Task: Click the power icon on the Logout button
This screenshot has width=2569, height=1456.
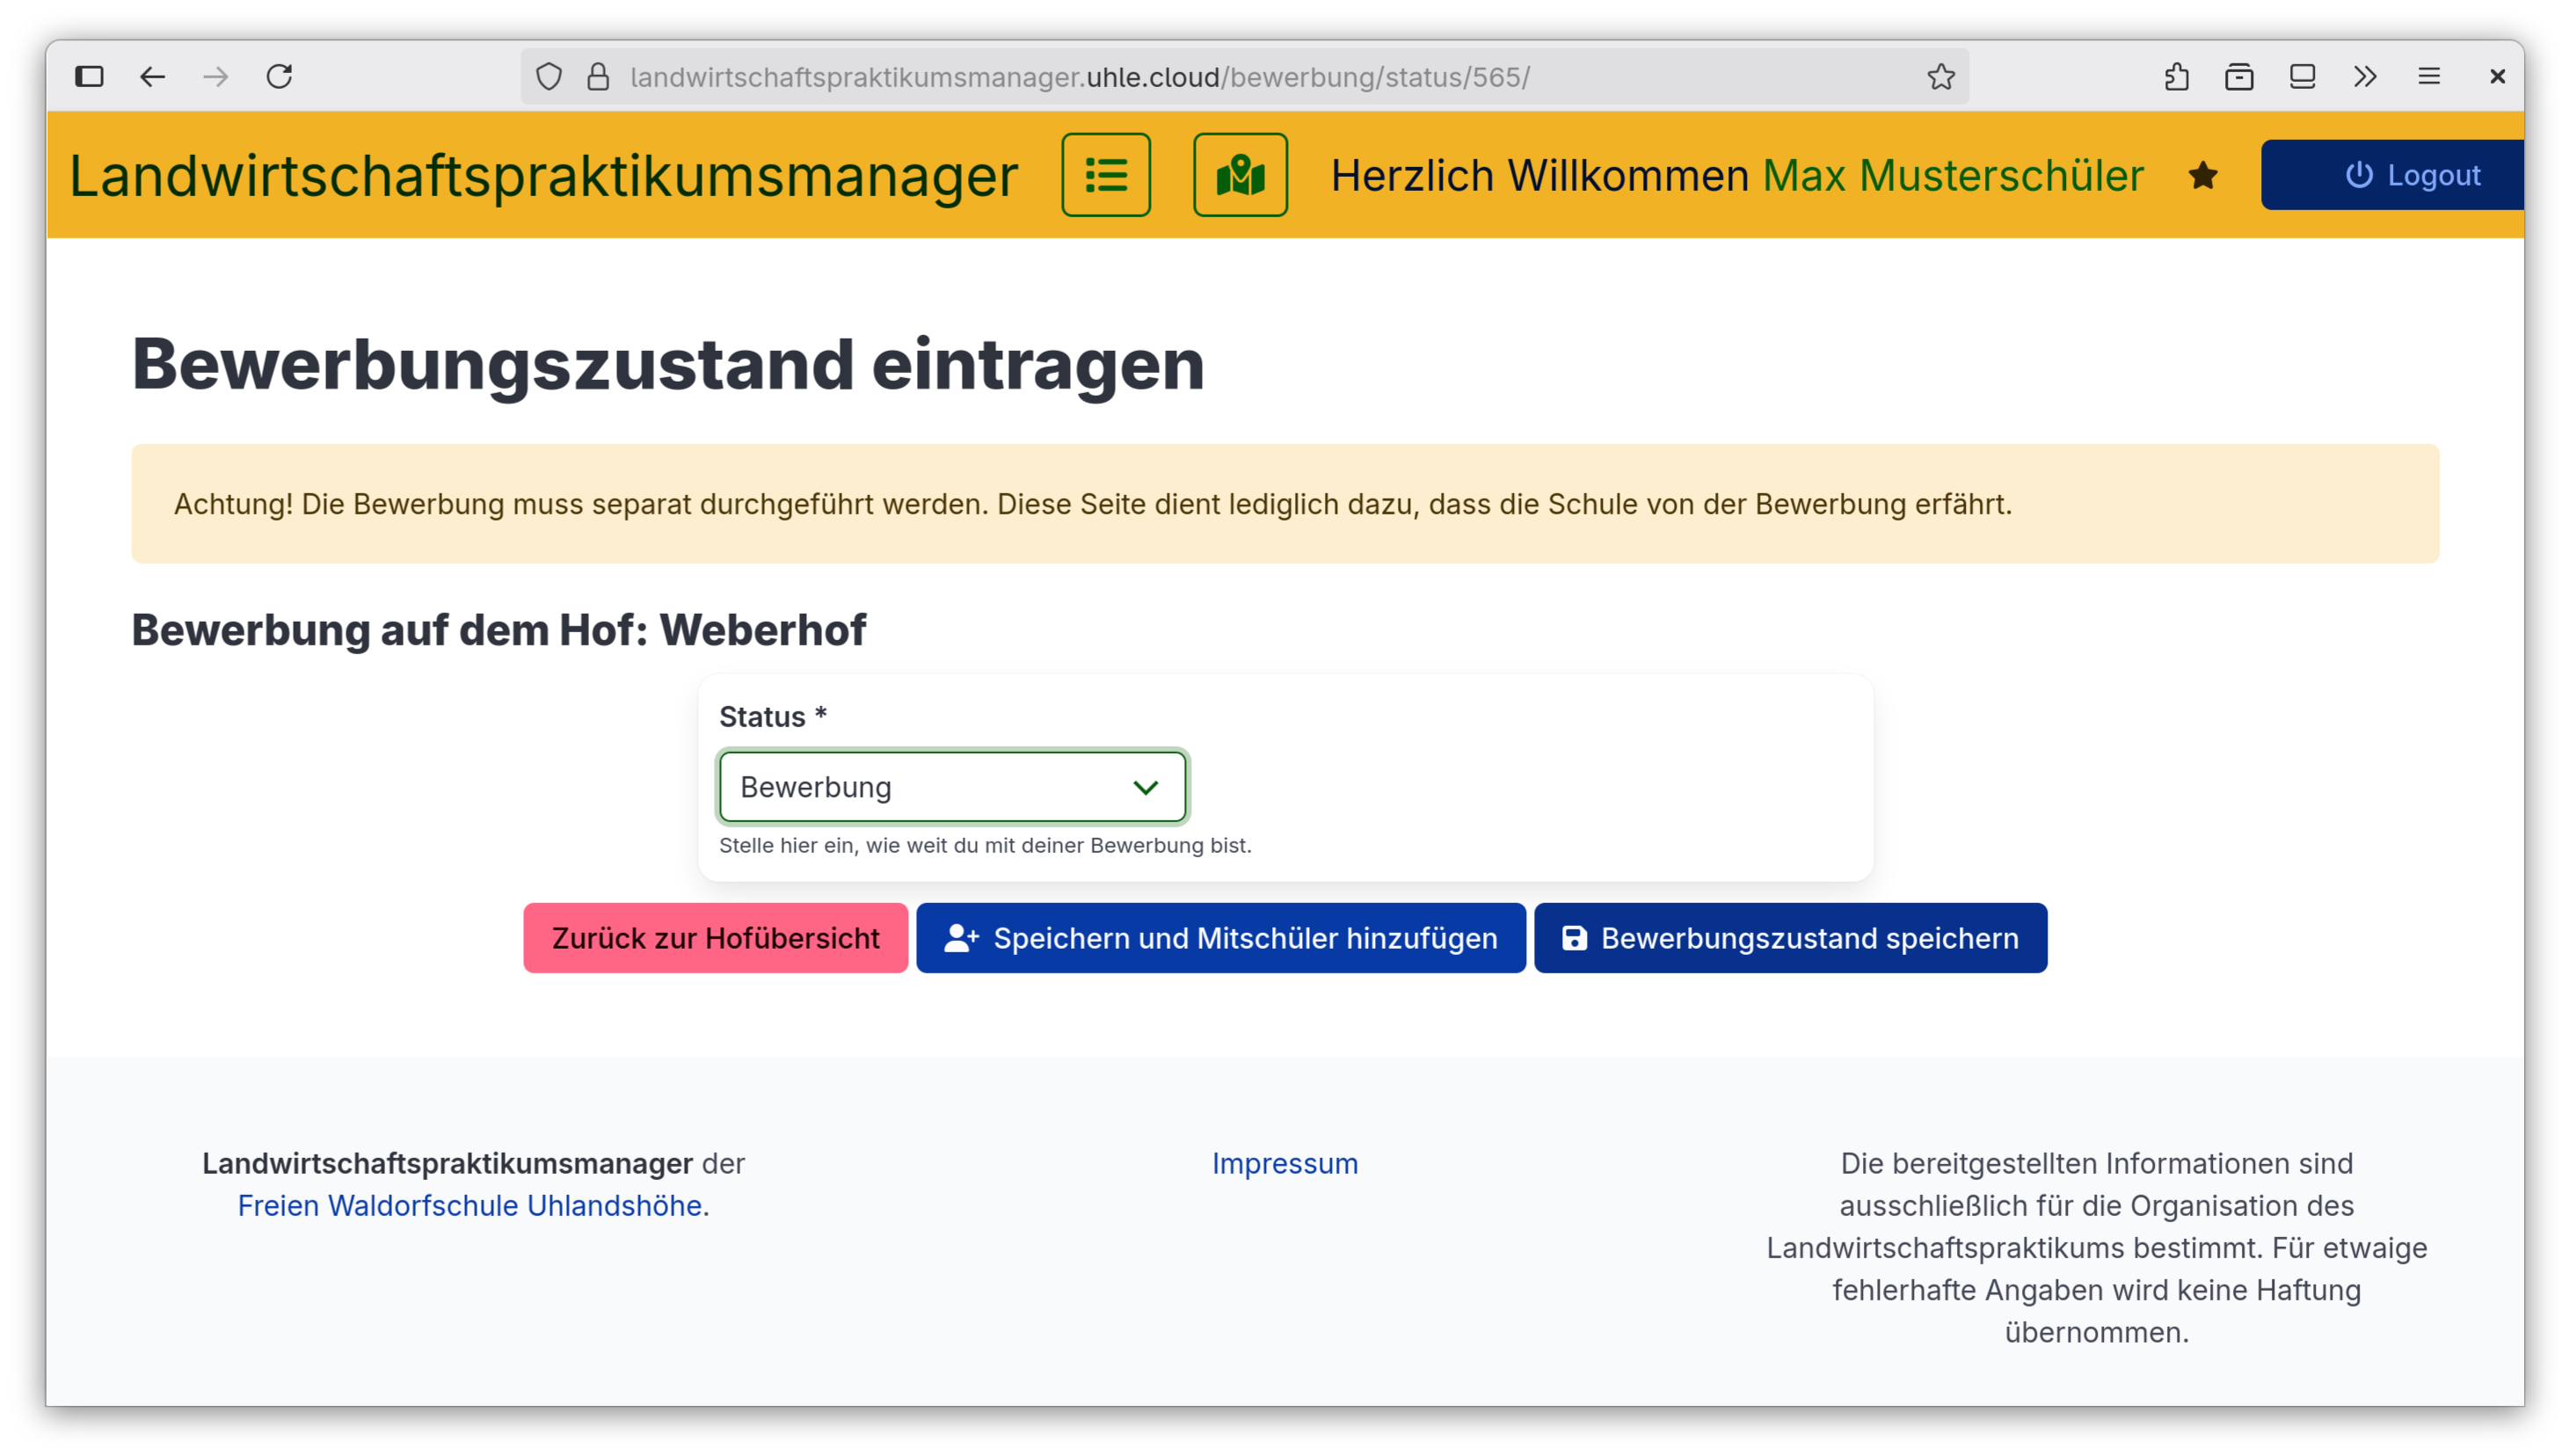Action: [2359, 175]
